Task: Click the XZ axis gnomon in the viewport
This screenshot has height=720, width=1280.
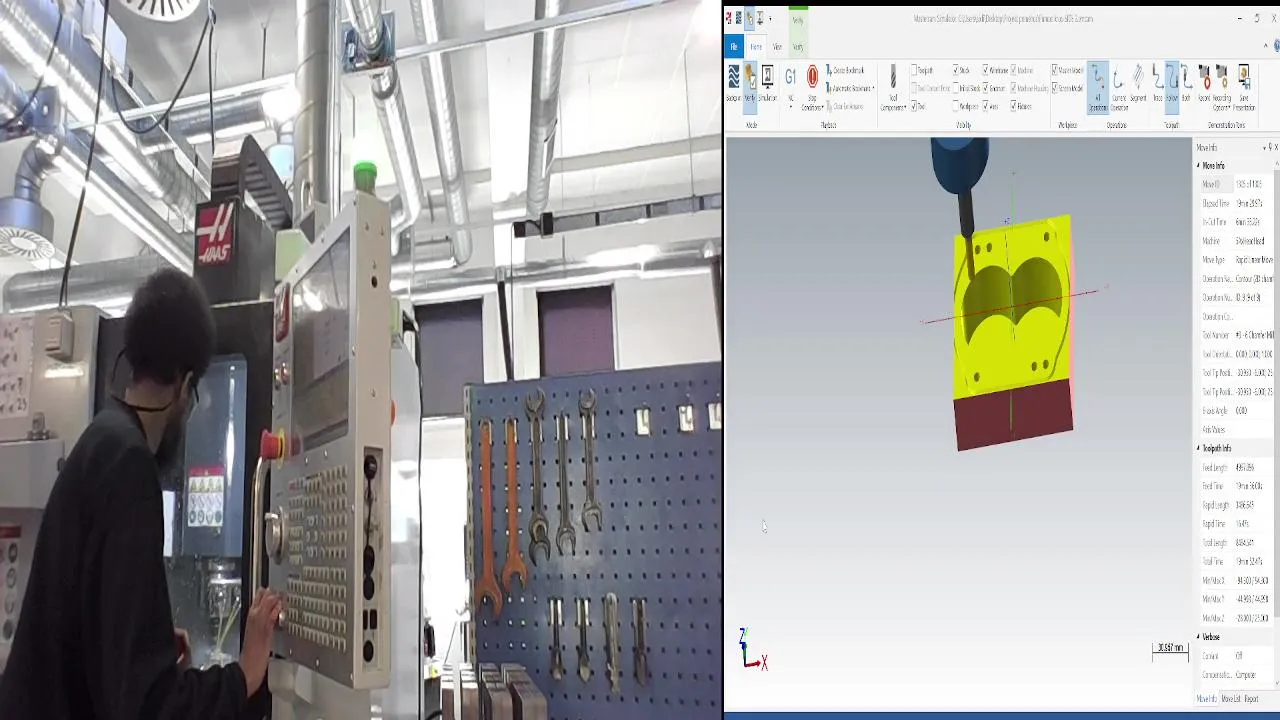Action: tap(752, 650)
